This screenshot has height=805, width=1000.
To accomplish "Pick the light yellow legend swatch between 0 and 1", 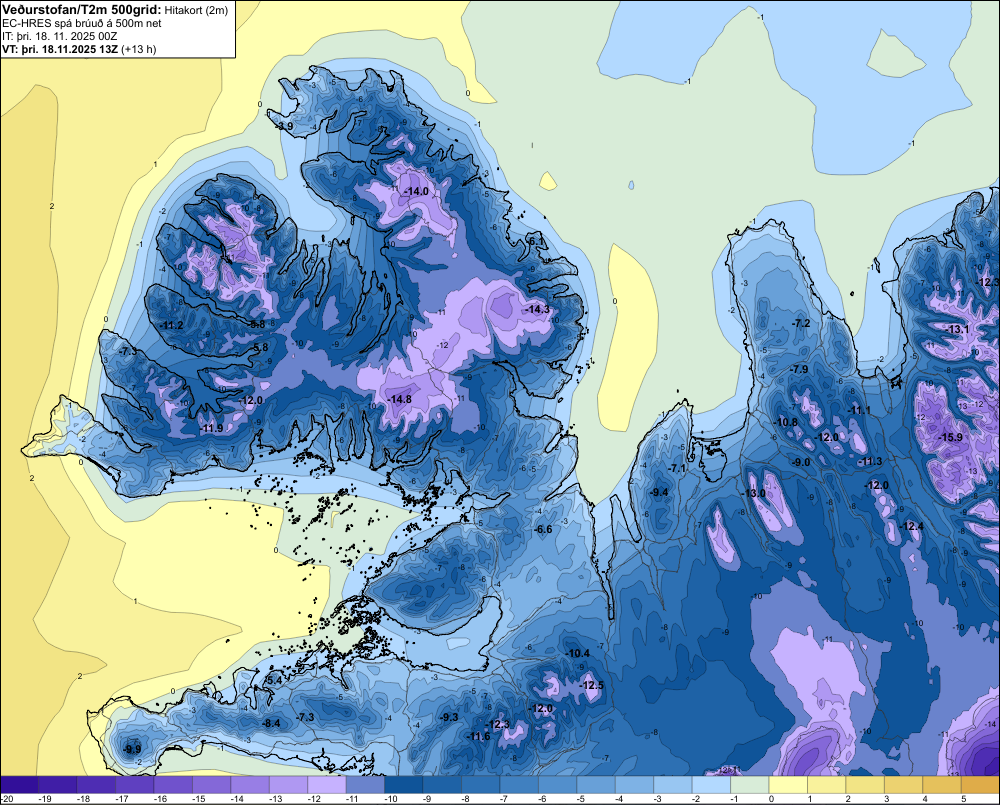I will [789, 785].
